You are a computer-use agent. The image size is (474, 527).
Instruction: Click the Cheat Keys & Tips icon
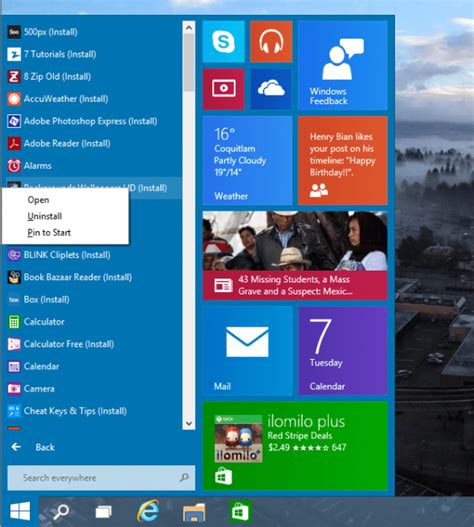click(x=14, y=411)
